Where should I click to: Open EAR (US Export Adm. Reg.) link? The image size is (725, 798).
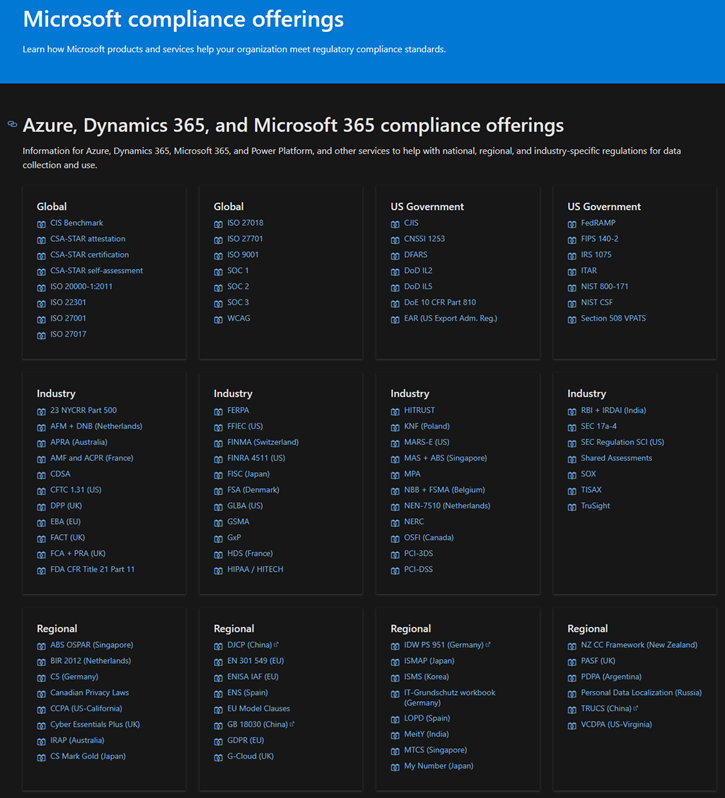point(451,318)
